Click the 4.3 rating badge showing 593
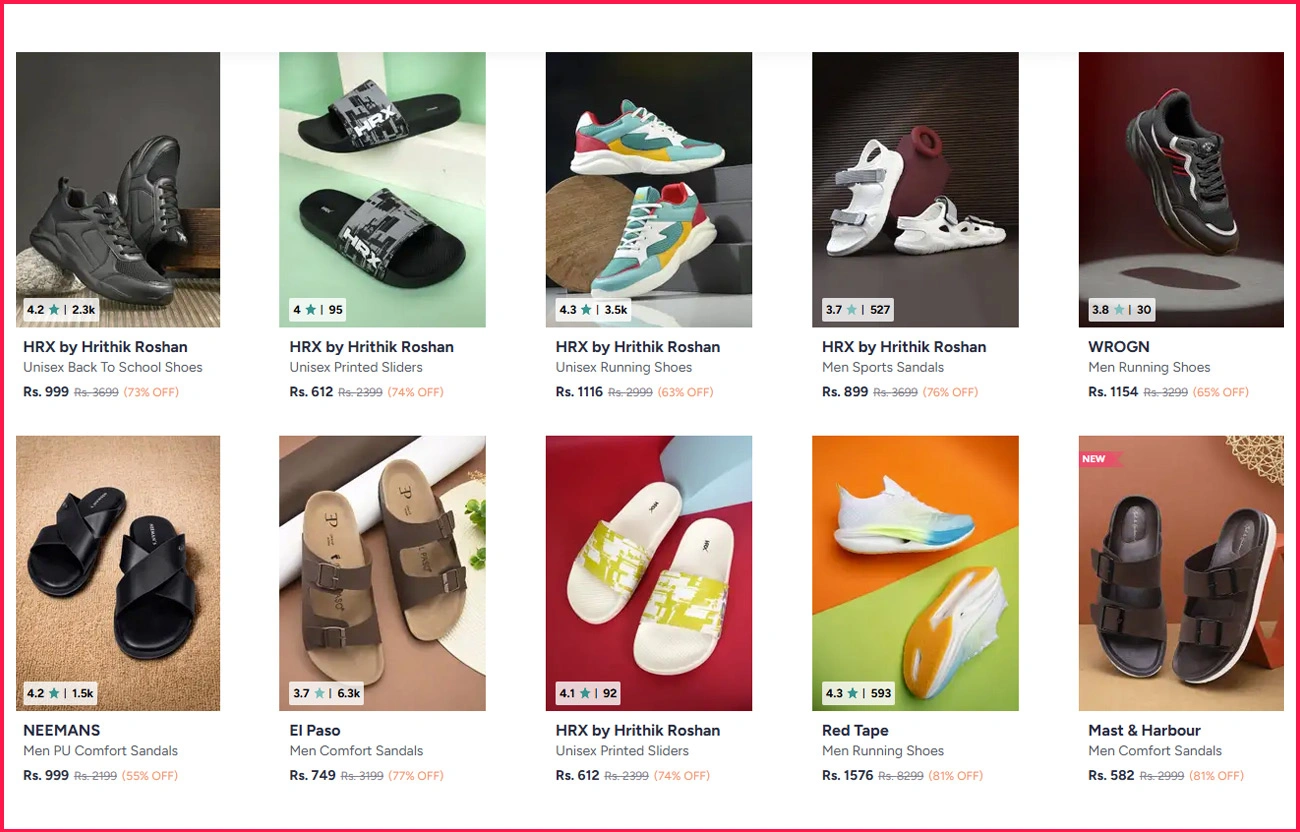Image resolution: width=1300 pixels, height=832 pixels. click(858, 693)
